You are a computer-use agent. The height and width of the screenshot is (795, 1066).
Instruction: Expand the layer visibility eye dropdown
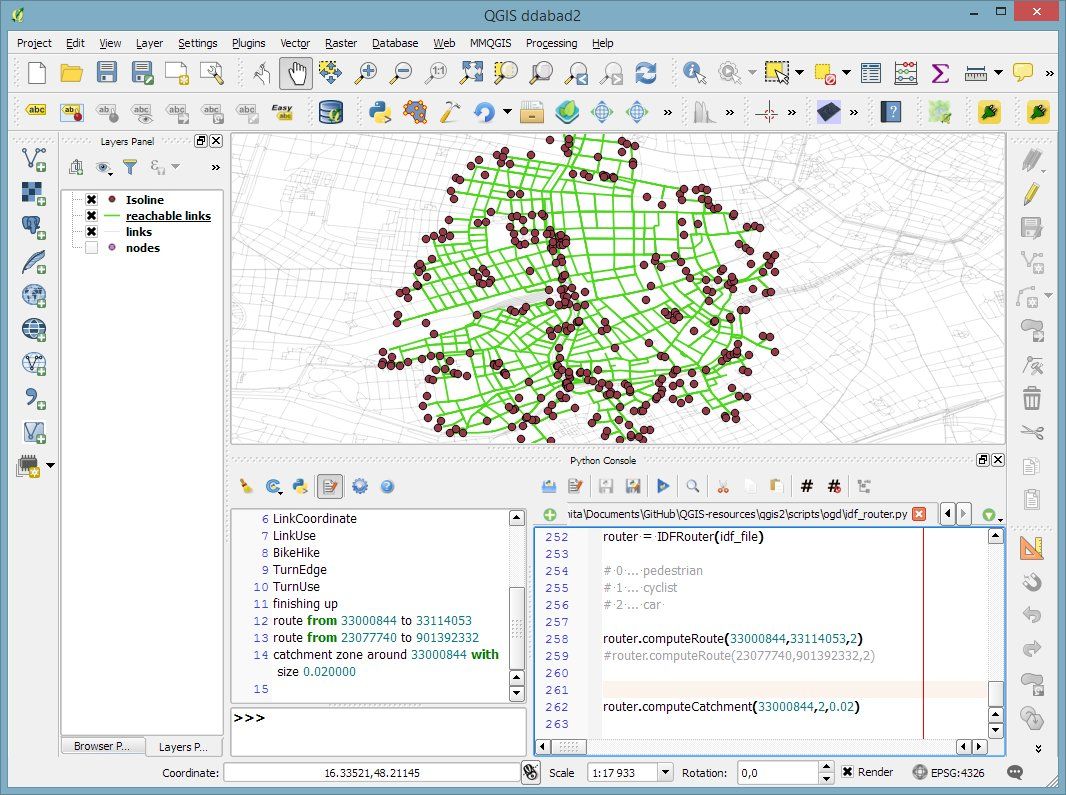(x=105, y=167)
